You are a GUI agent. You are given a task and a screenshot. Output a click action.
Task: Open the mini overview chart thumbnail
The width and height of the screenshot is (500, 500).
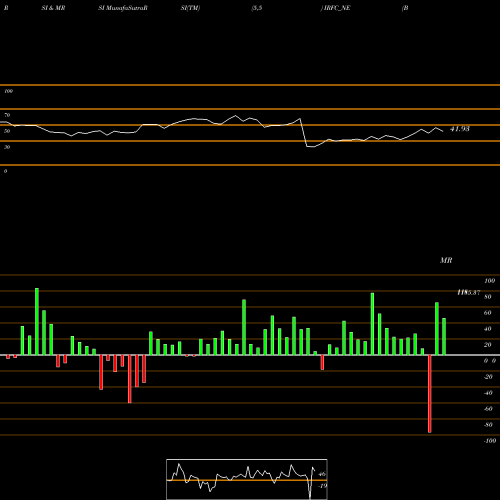pos(247,479)
